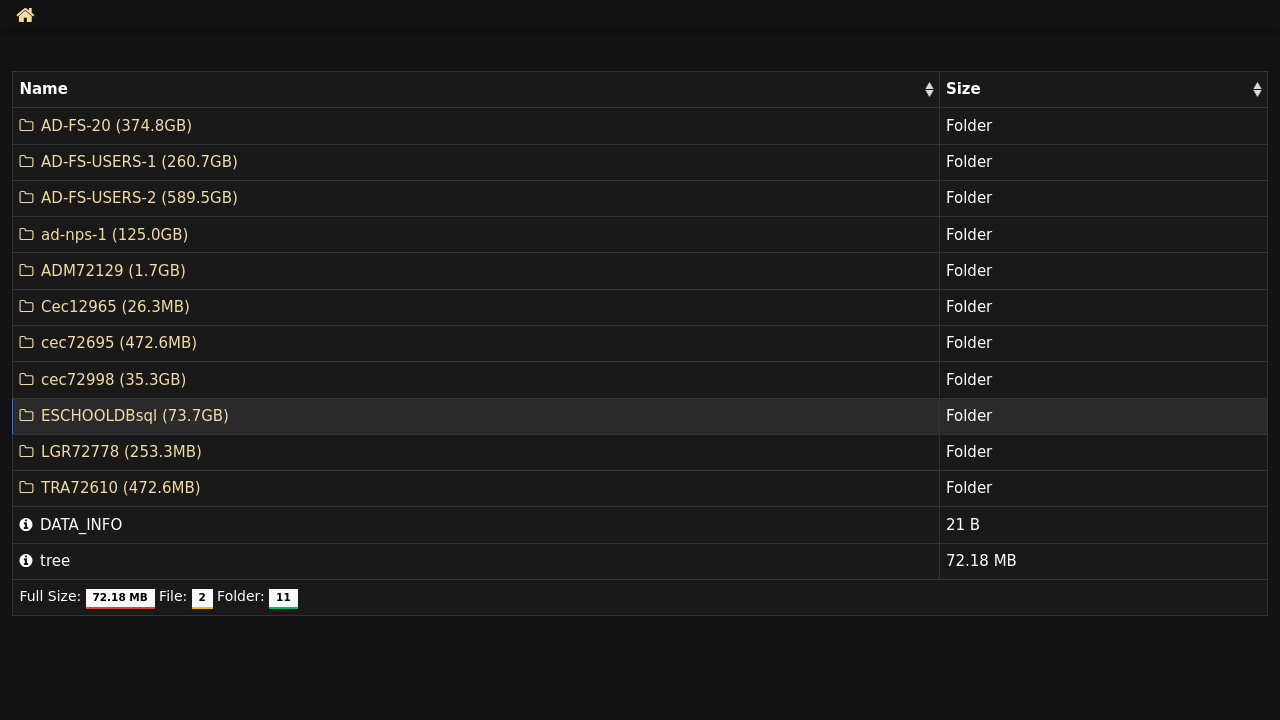Sort by Name using arrows
Screen dimensions: 1280x720
[929, 90]
